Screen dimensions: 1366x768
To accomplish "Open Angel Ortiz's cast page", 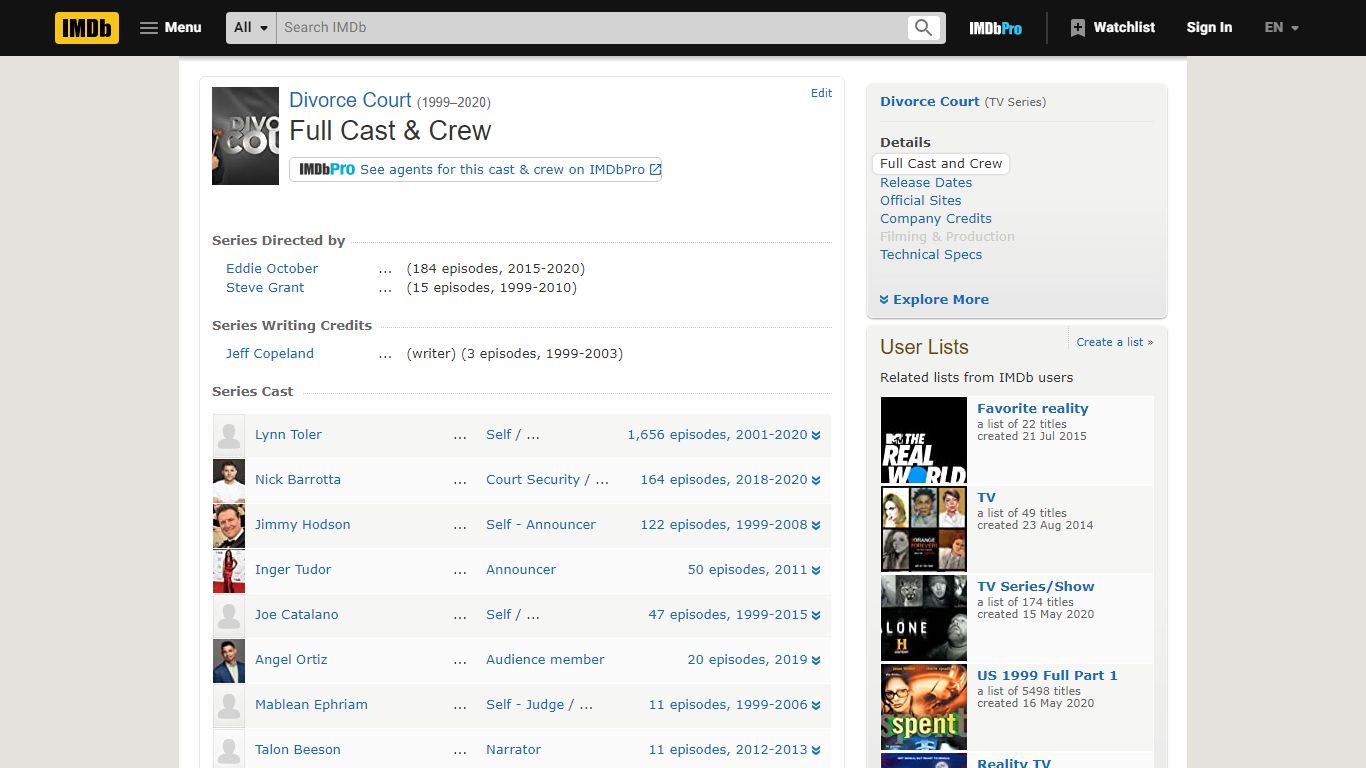I will pyautogui.click(x=291, y=660).
